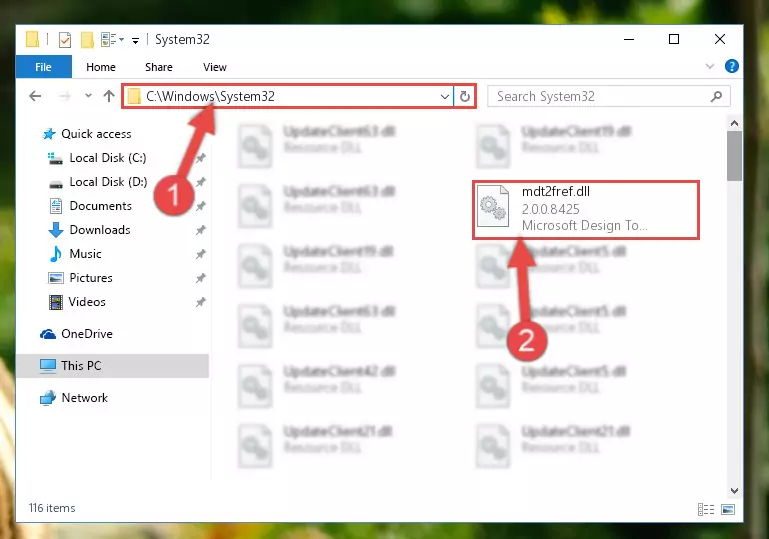Select the mdt2fref.dll file
769x539 pixels.
[586, 209]
